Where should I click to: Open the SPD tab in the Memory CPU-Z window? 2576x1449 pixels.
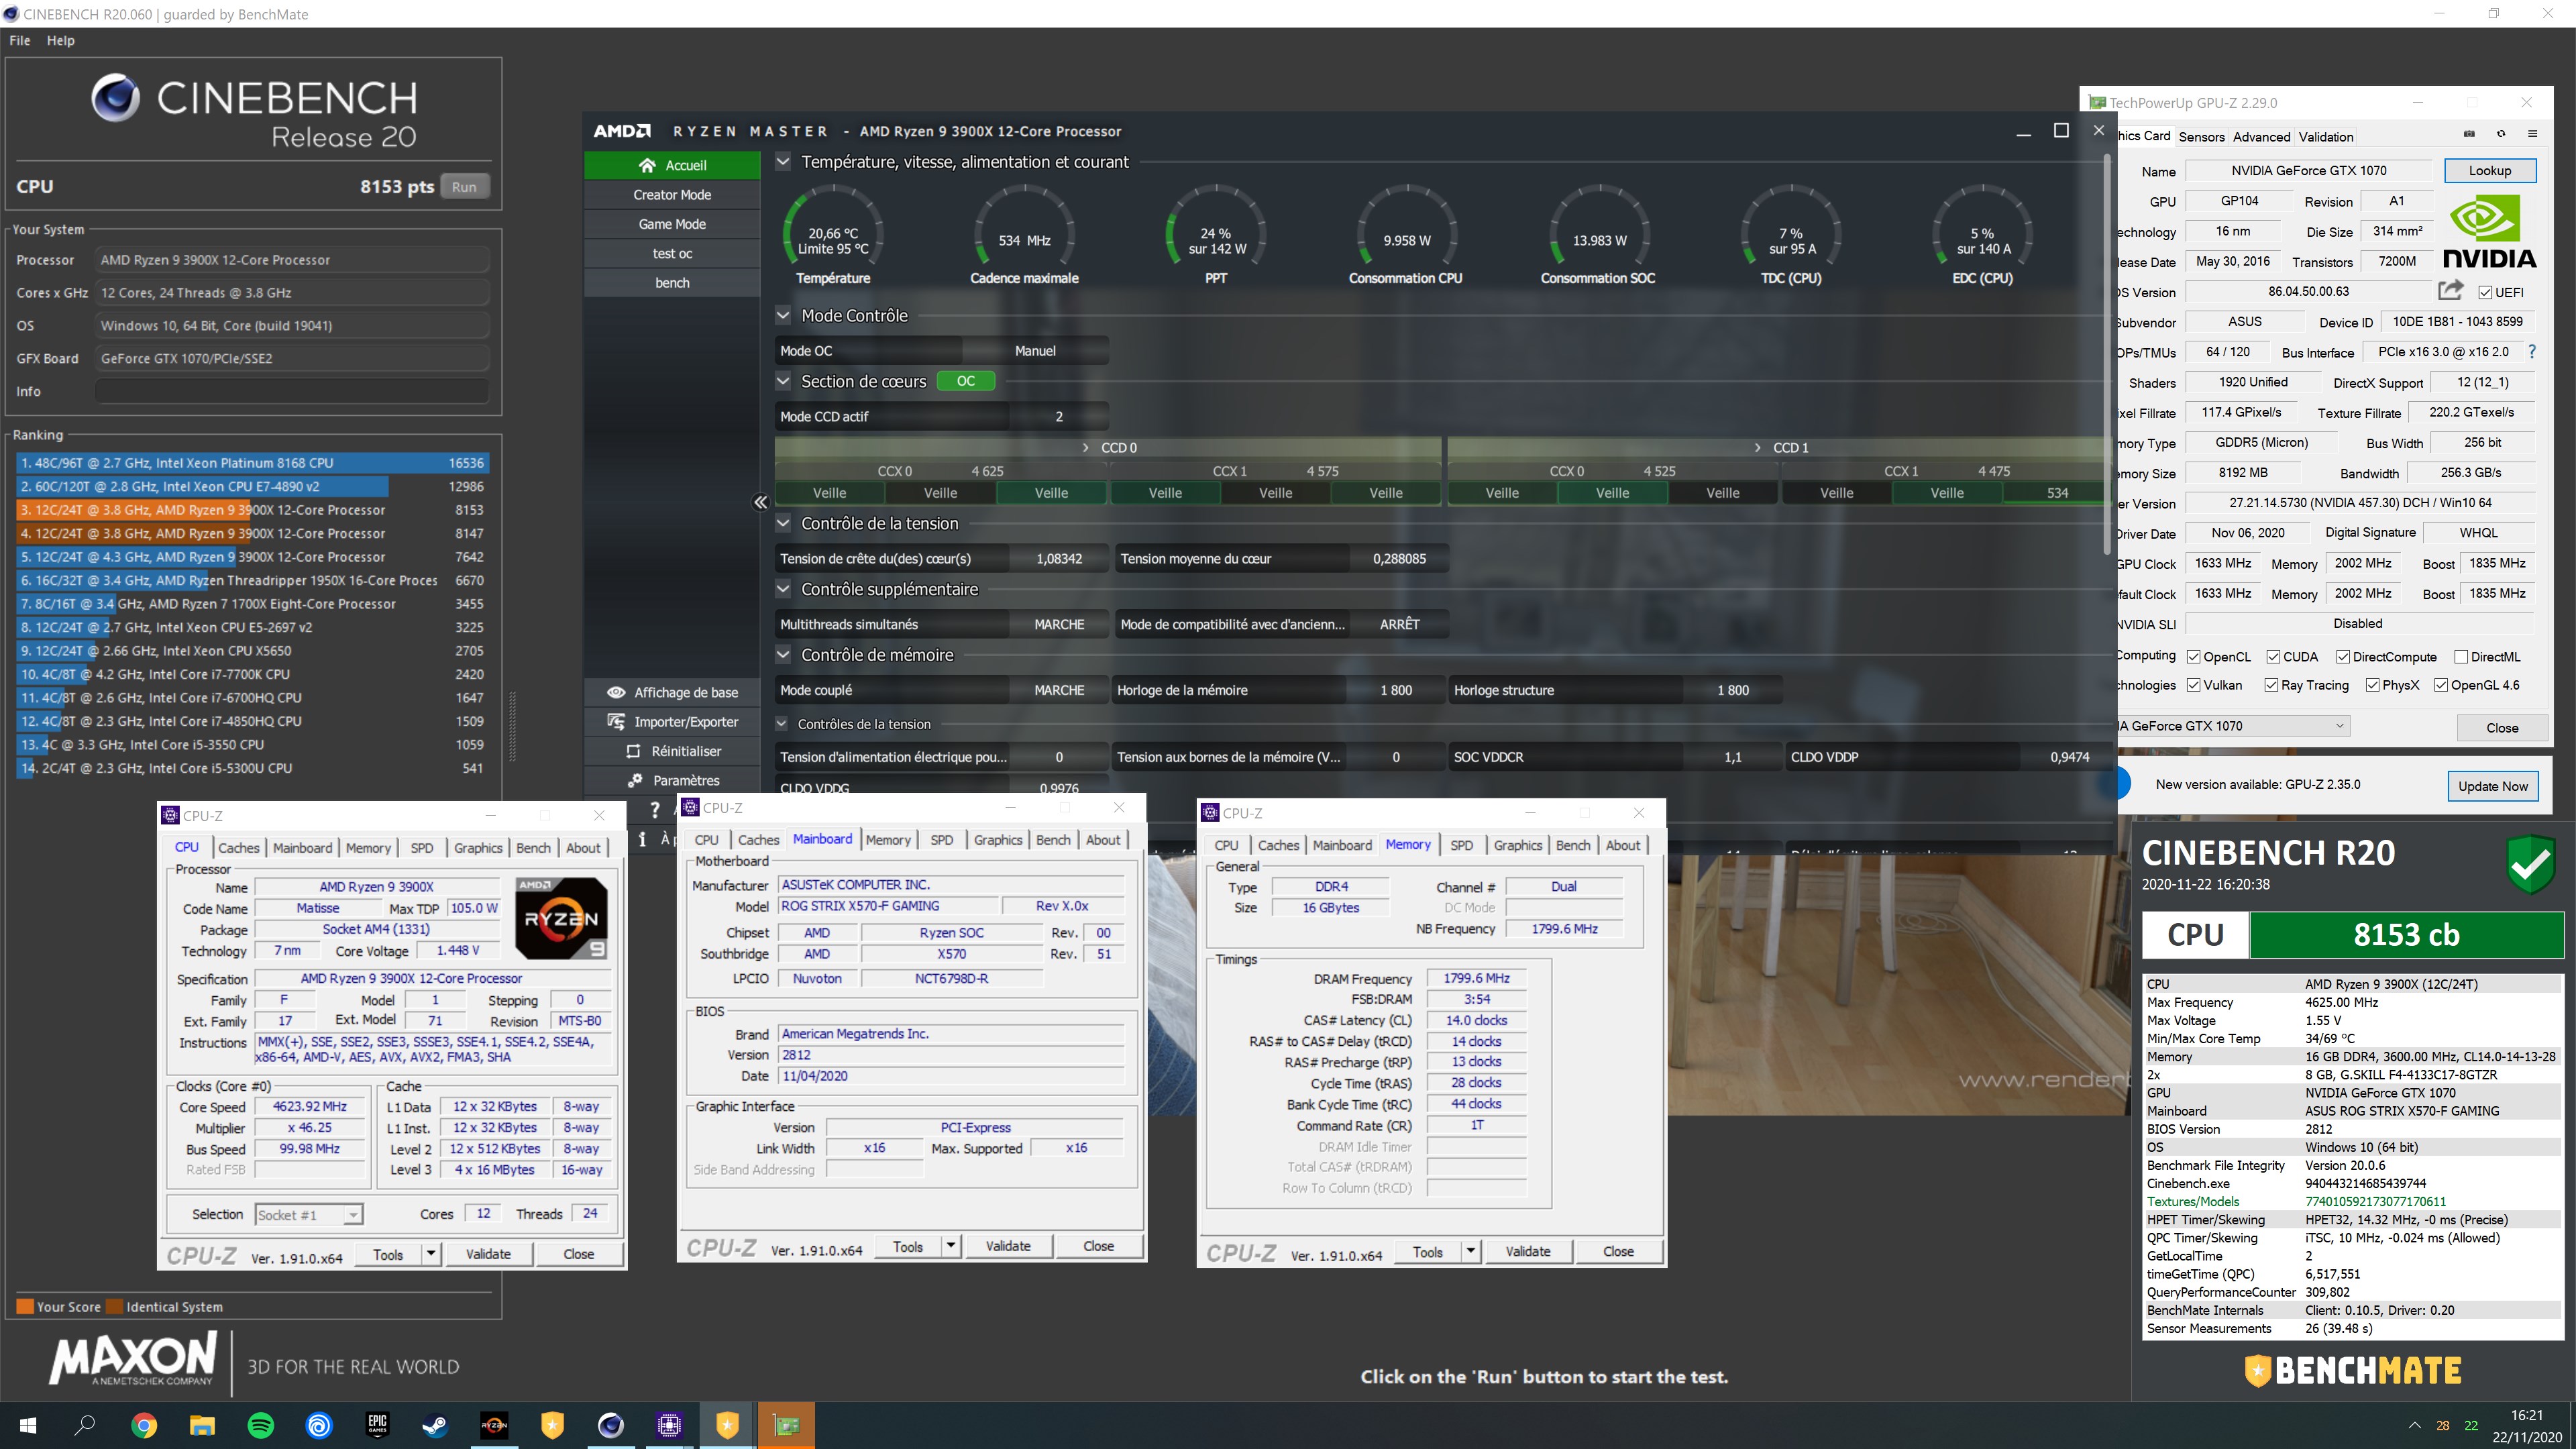click(1461, 845)
